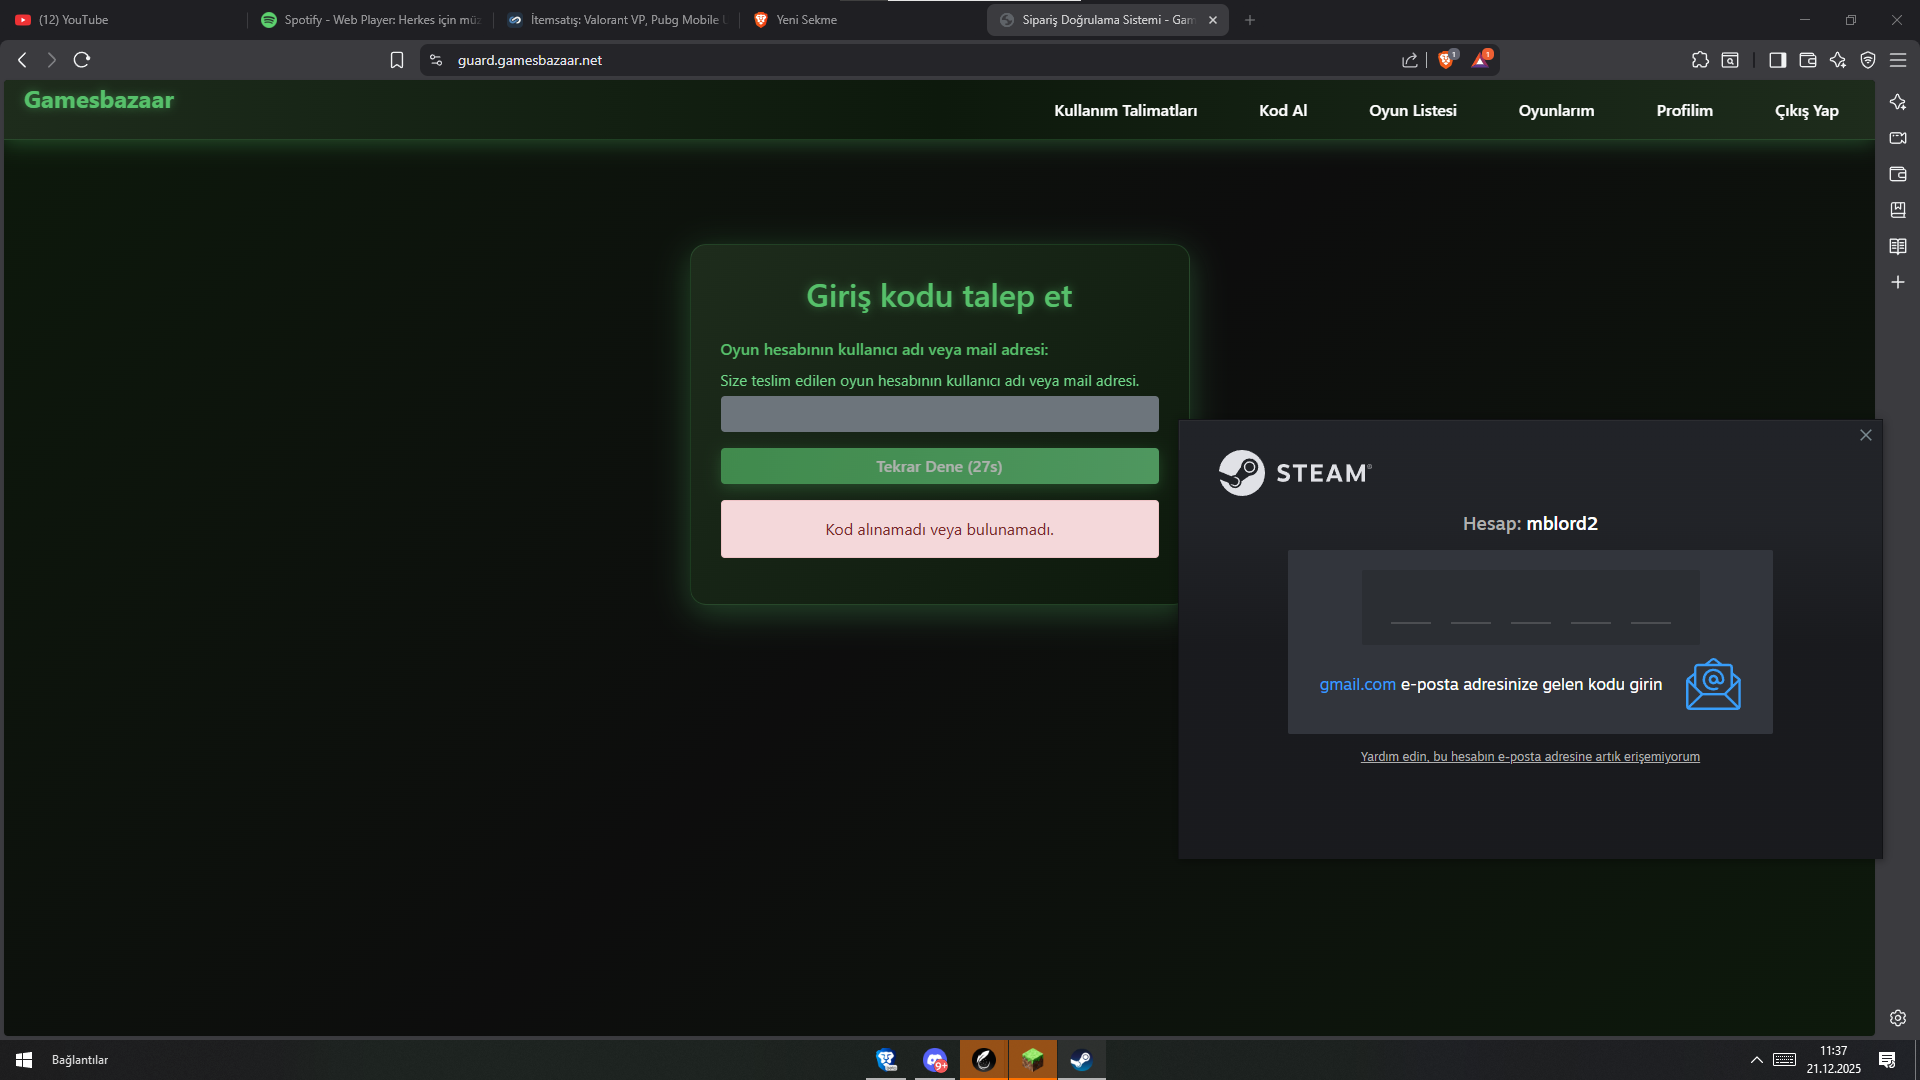Screen dimensions: 1920x1080
Task: Switch to the İtemsatış tab
Action: point(617,20)
